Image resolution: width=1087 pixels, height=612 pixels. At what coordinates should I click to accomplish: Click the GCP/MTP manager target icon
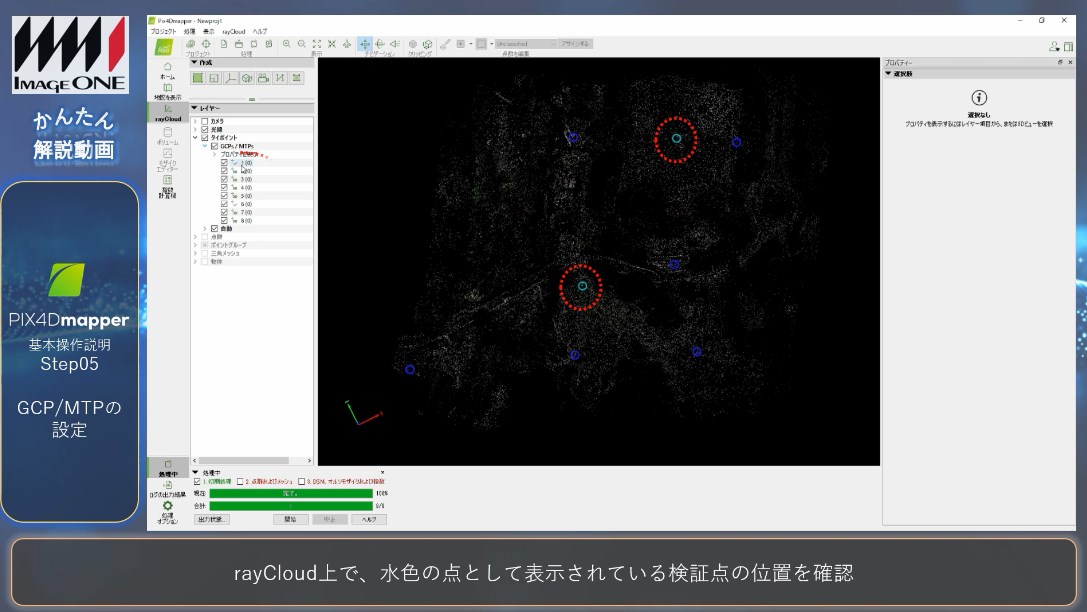206,44
